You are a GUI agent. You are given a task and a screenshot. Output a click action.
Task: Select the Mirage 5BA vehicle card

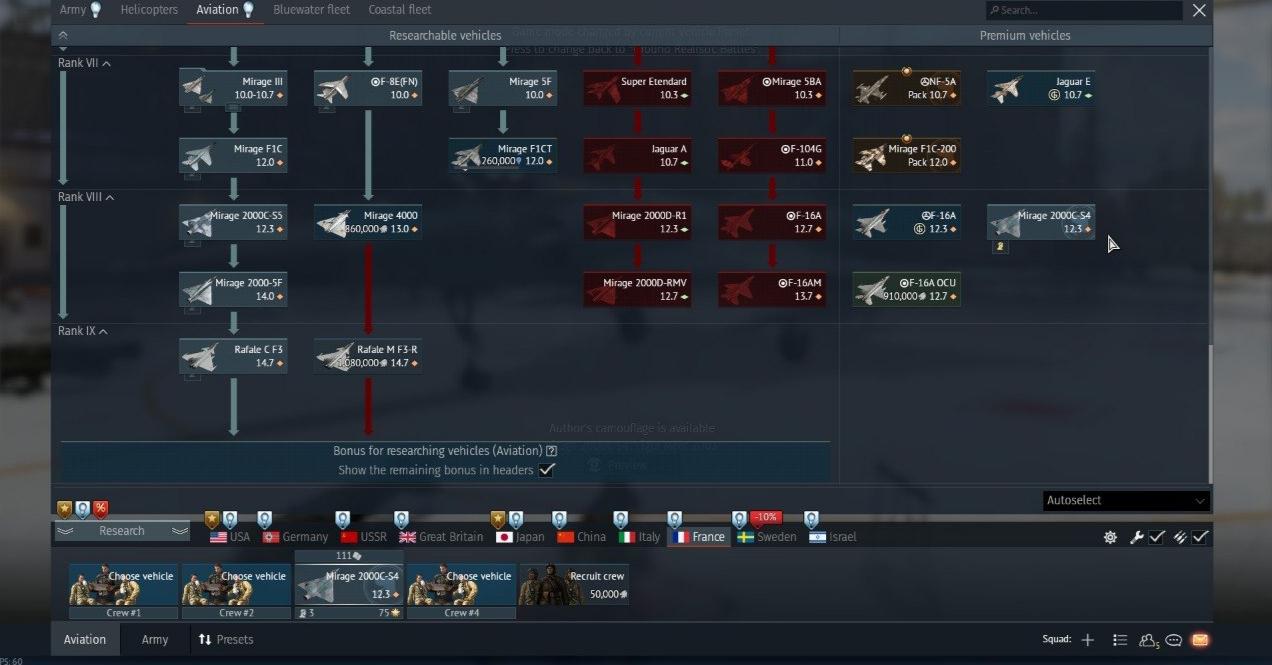(x=772, y=88)
